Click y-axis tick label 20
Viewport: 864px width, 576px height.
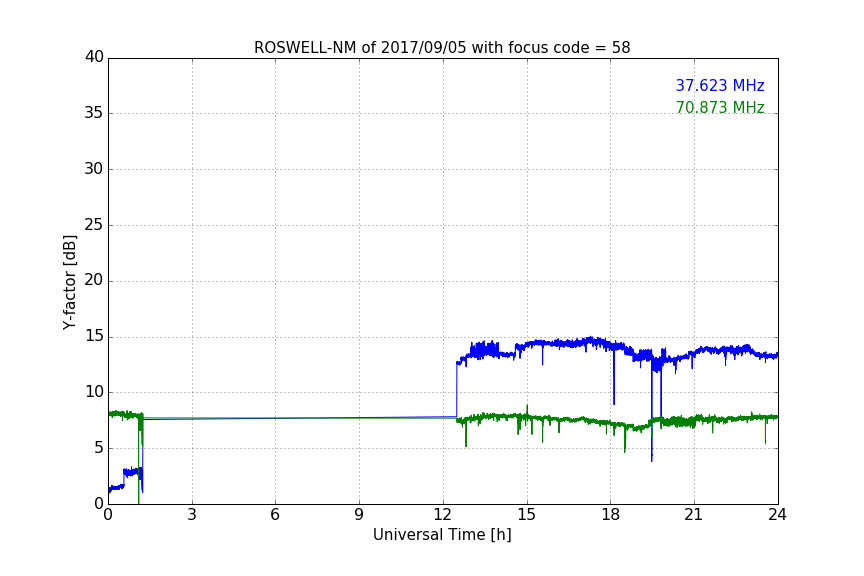94,280
